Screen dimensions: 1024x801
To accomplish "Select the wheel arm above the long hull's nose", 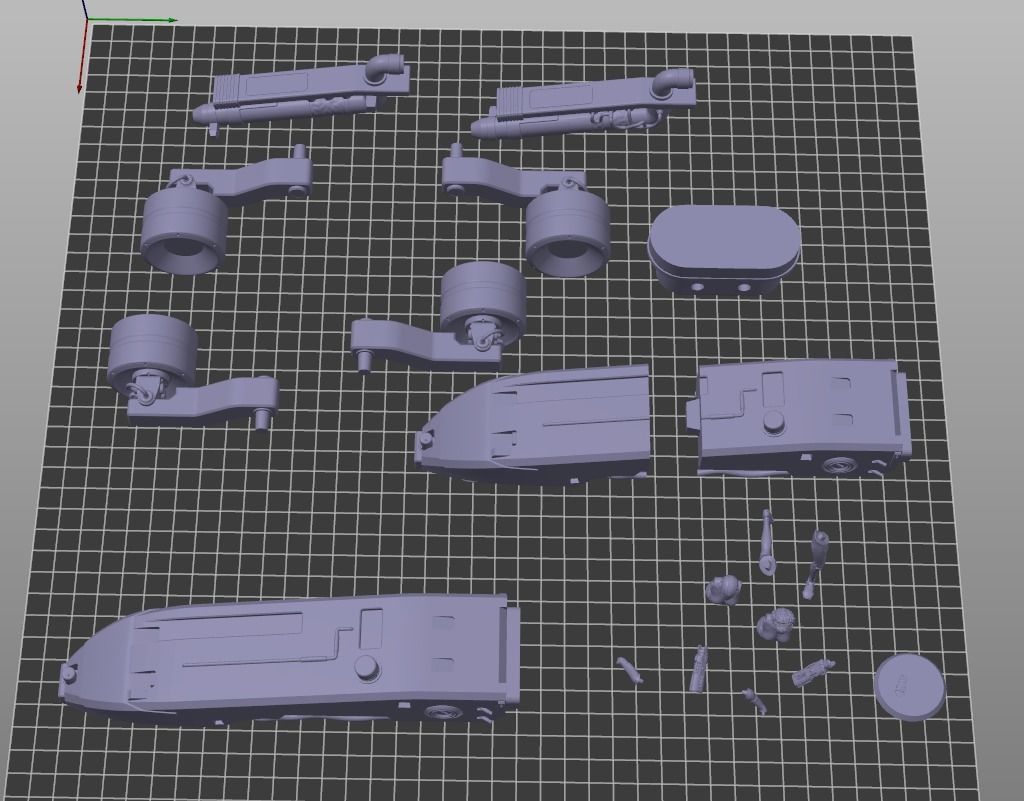I will tap(193, 371).
